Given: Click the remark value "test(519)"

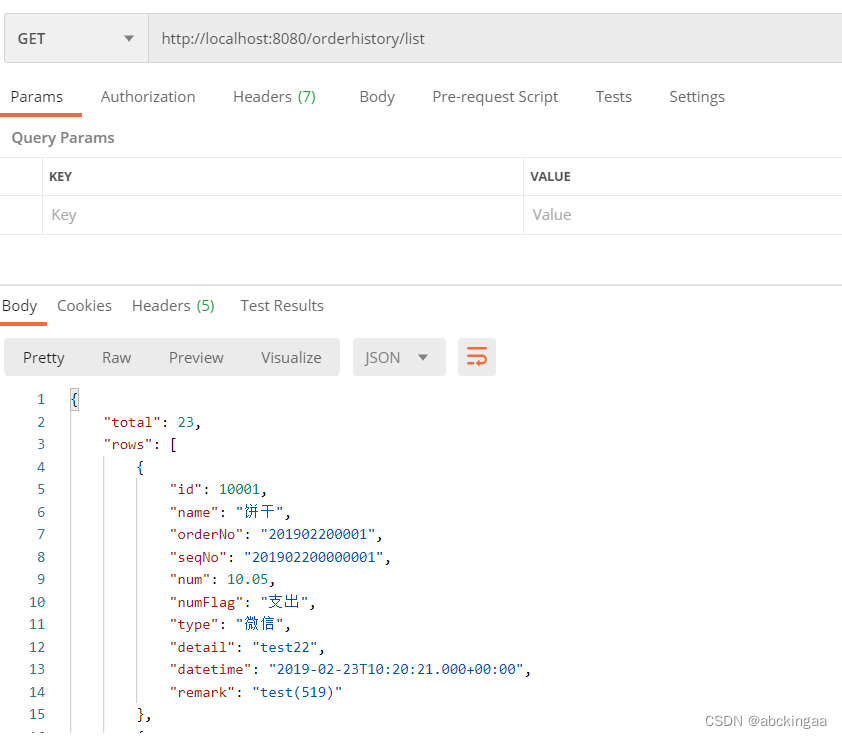Looking at the screenshot, I should (x=297, y=692).
